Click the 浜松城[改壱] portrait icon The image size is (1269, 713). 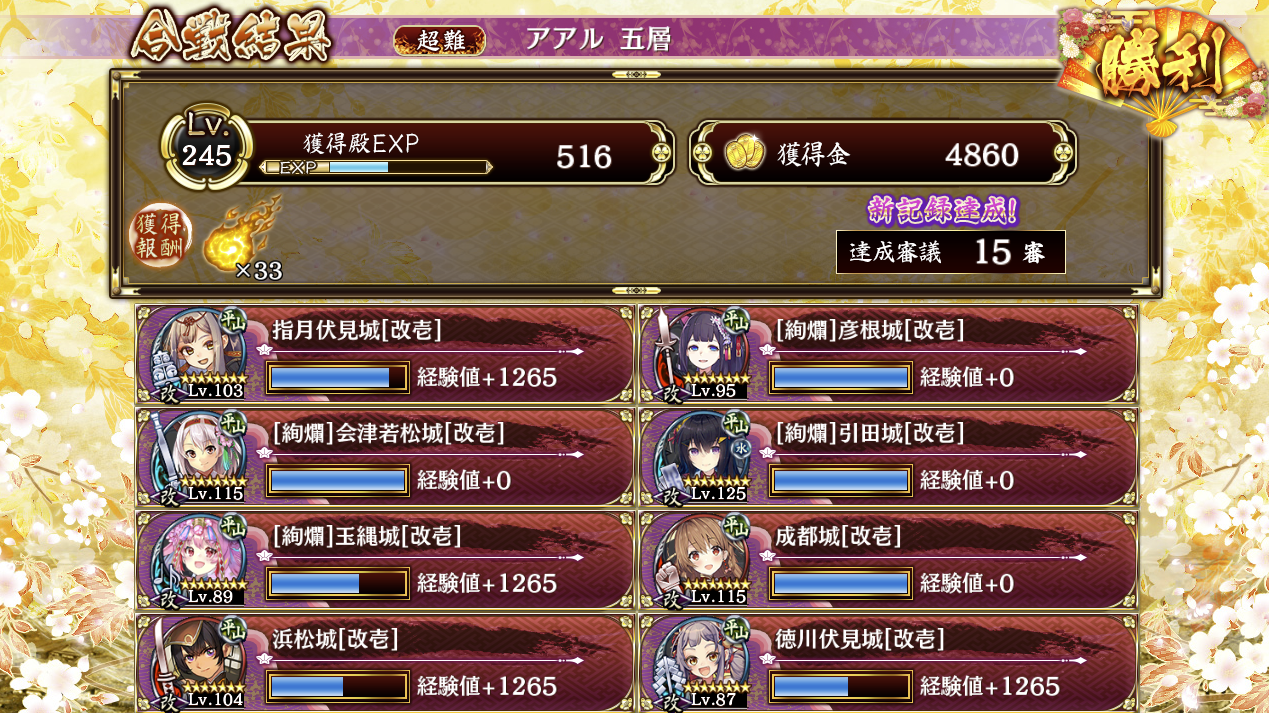tap(199, 662)
